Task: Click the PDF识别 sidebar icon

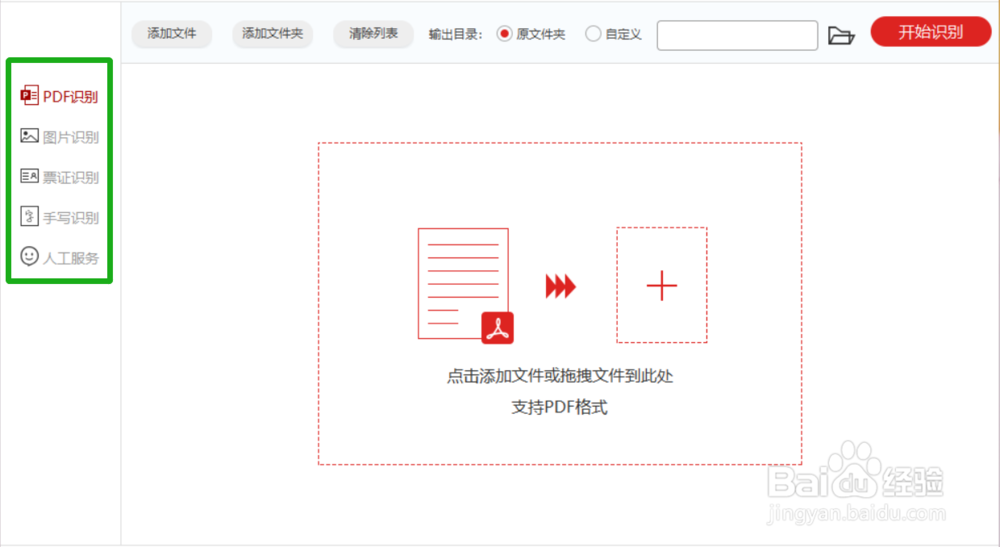Action: click(29, 96)
